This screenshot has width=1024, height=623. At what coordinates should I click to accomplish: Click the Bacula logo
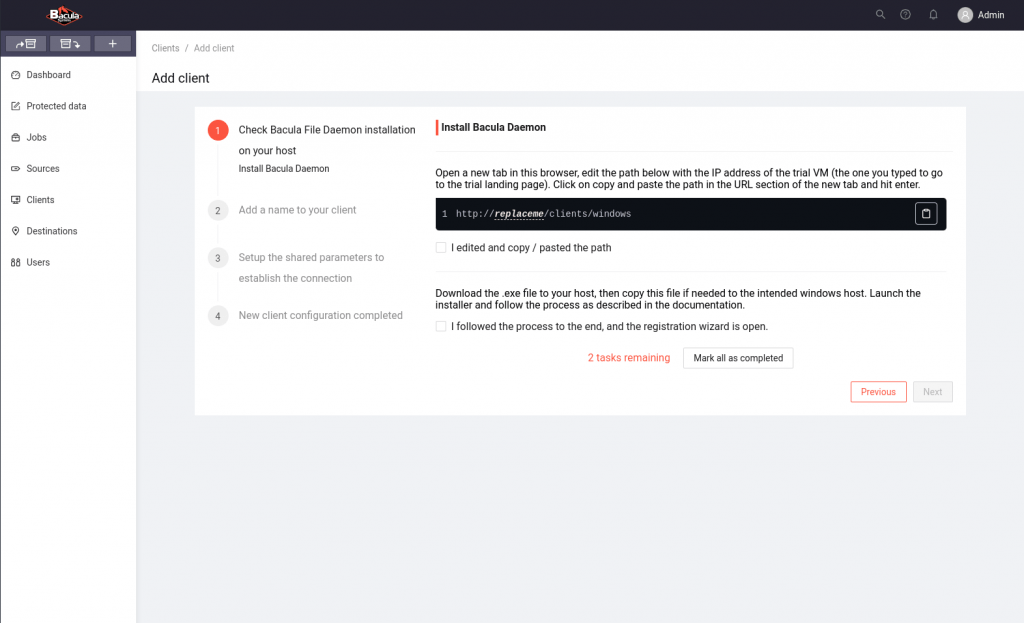(64, 15)
